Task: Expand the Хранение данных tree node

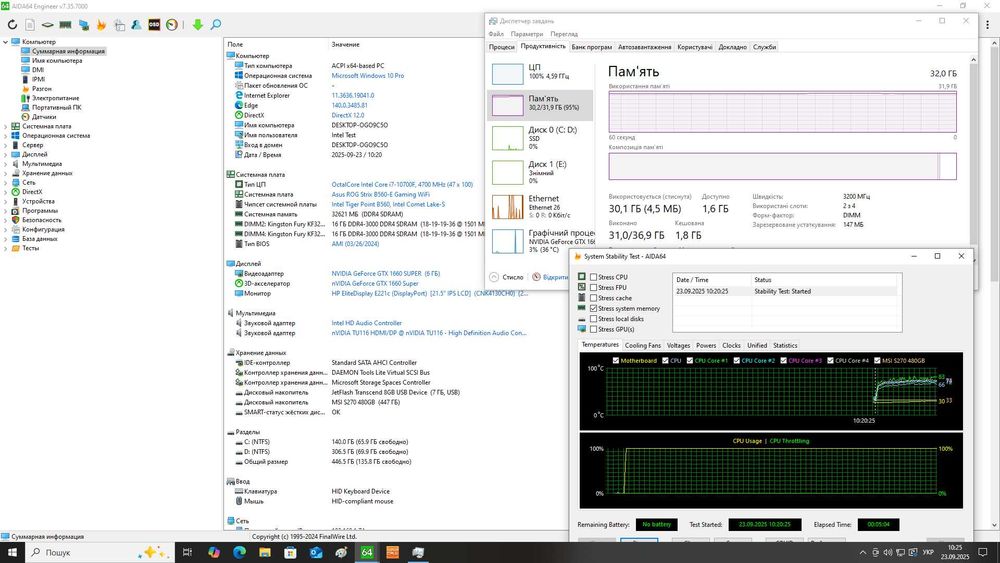Action: point(6,173)
